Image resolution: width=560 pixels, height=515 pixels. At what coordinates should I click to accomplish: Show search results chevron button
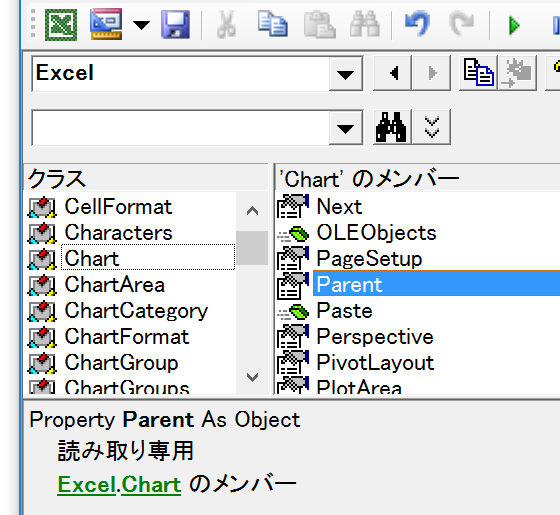click(x=431, y=127)
